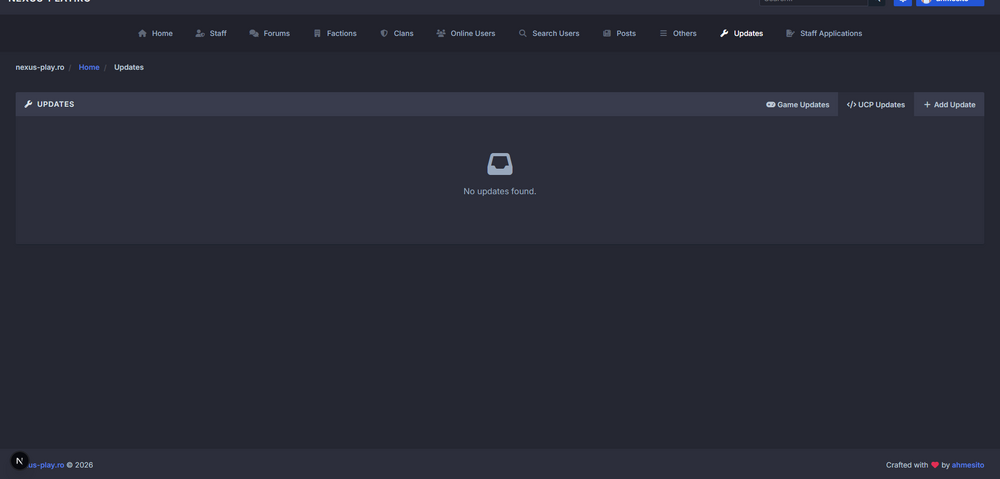The image size is (1000, 479).
Task: Click the Home breadcrumb link
Action: [x=89, y=67]
